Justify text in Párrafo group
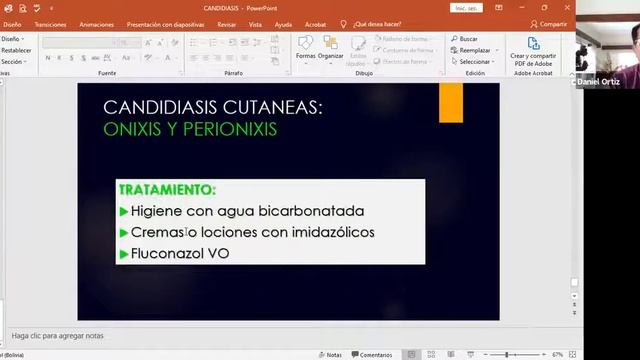 230,58
